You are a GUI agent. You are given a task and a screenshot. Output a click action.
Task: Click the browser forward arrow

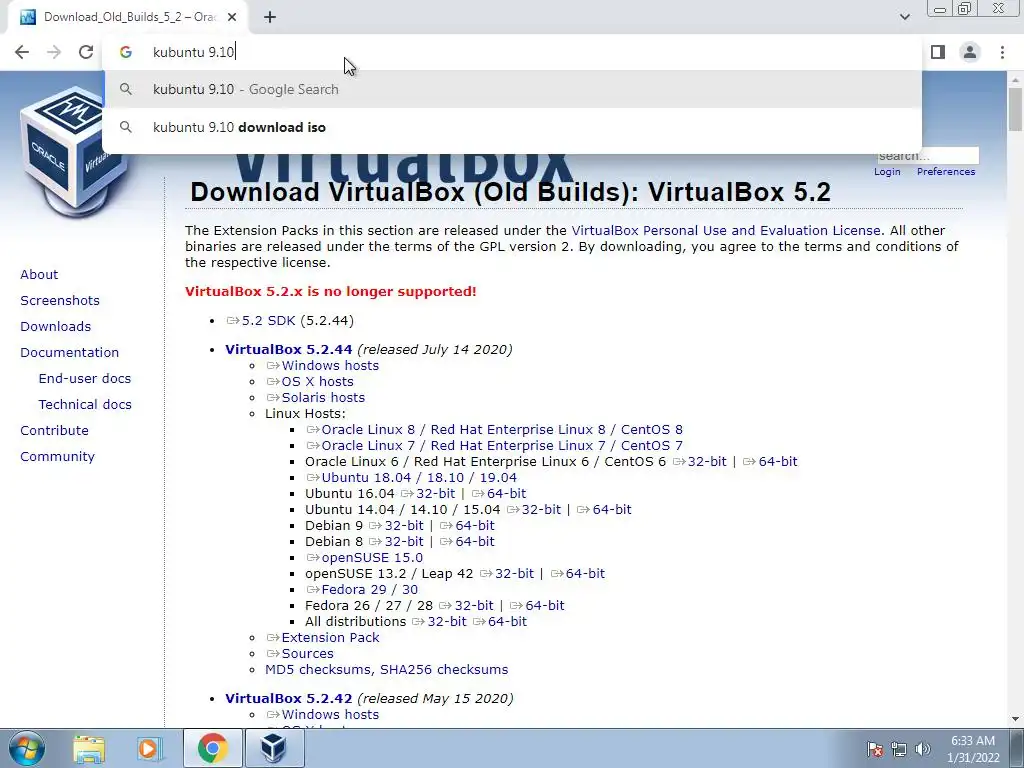54,52
